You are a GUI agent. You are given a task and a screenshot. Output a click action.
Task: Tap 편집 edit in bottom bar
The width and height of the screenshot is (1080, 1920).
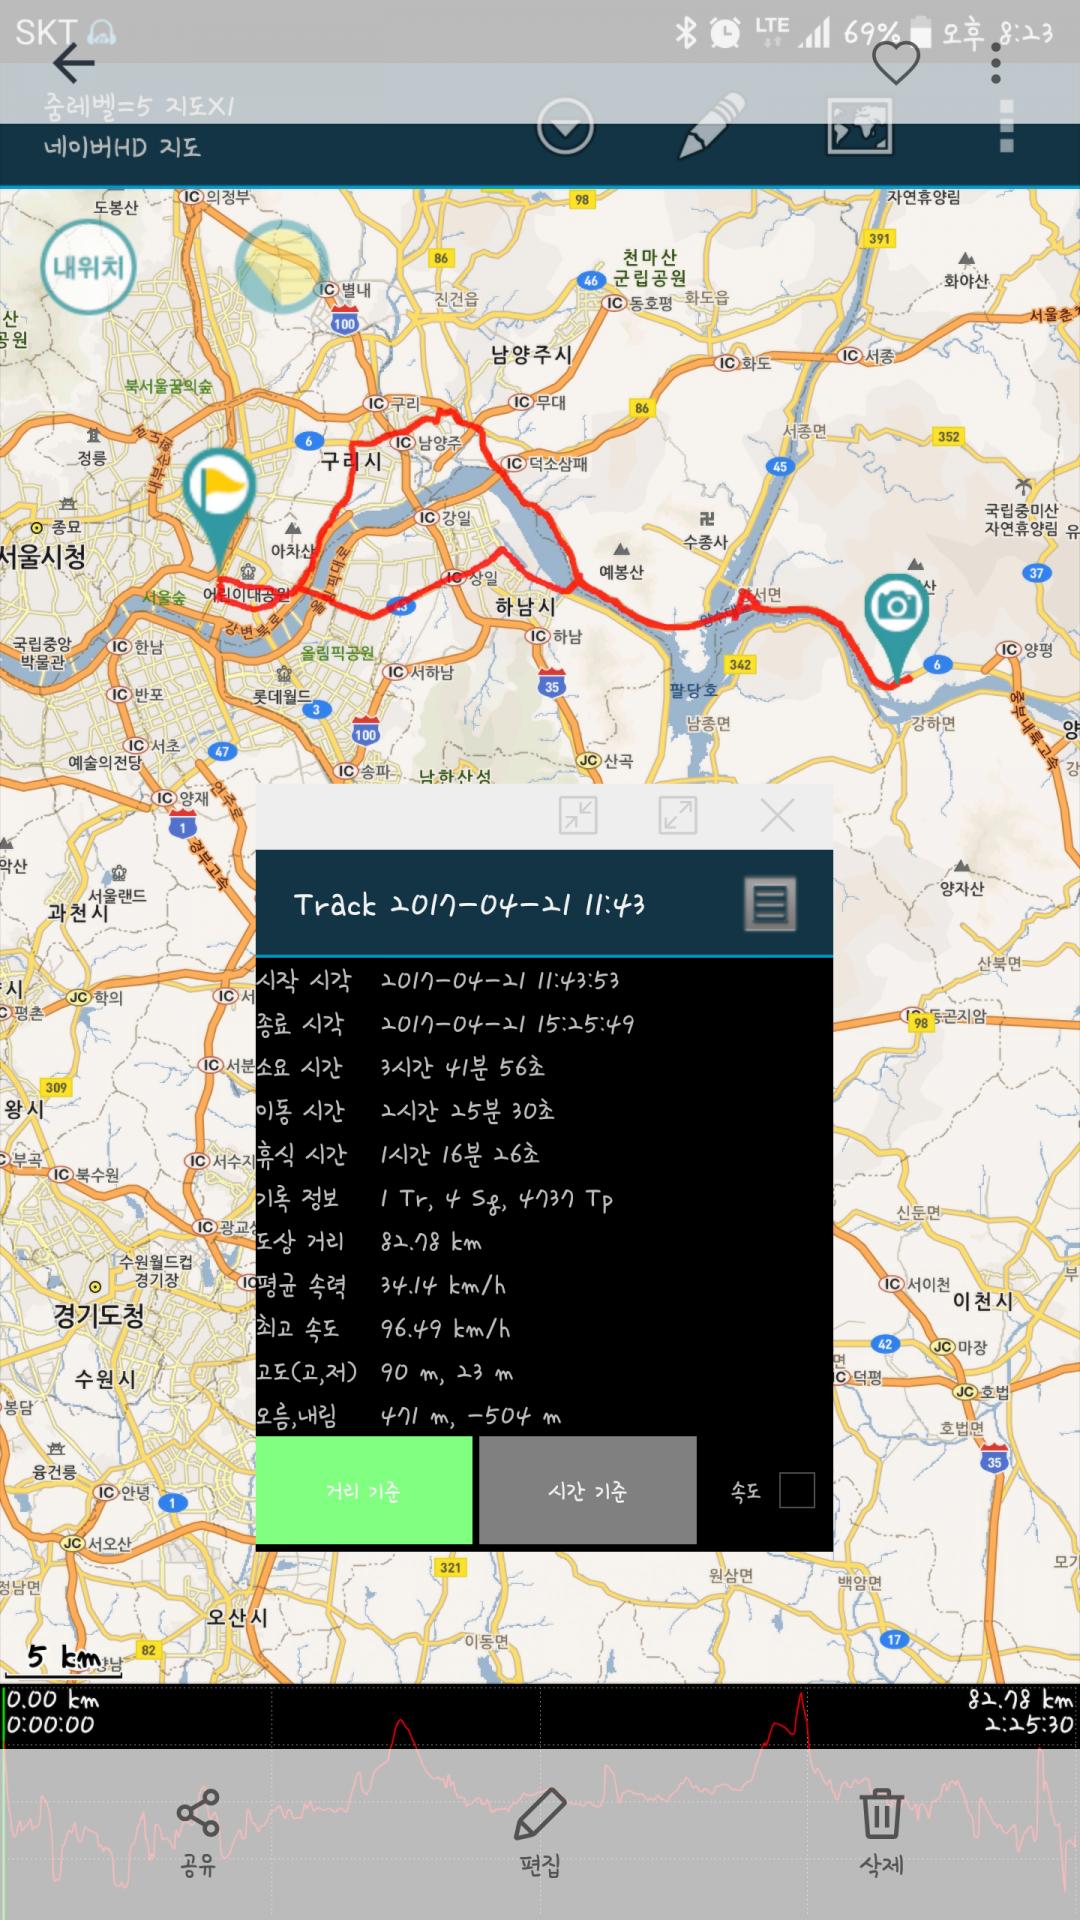(540, 1832)
